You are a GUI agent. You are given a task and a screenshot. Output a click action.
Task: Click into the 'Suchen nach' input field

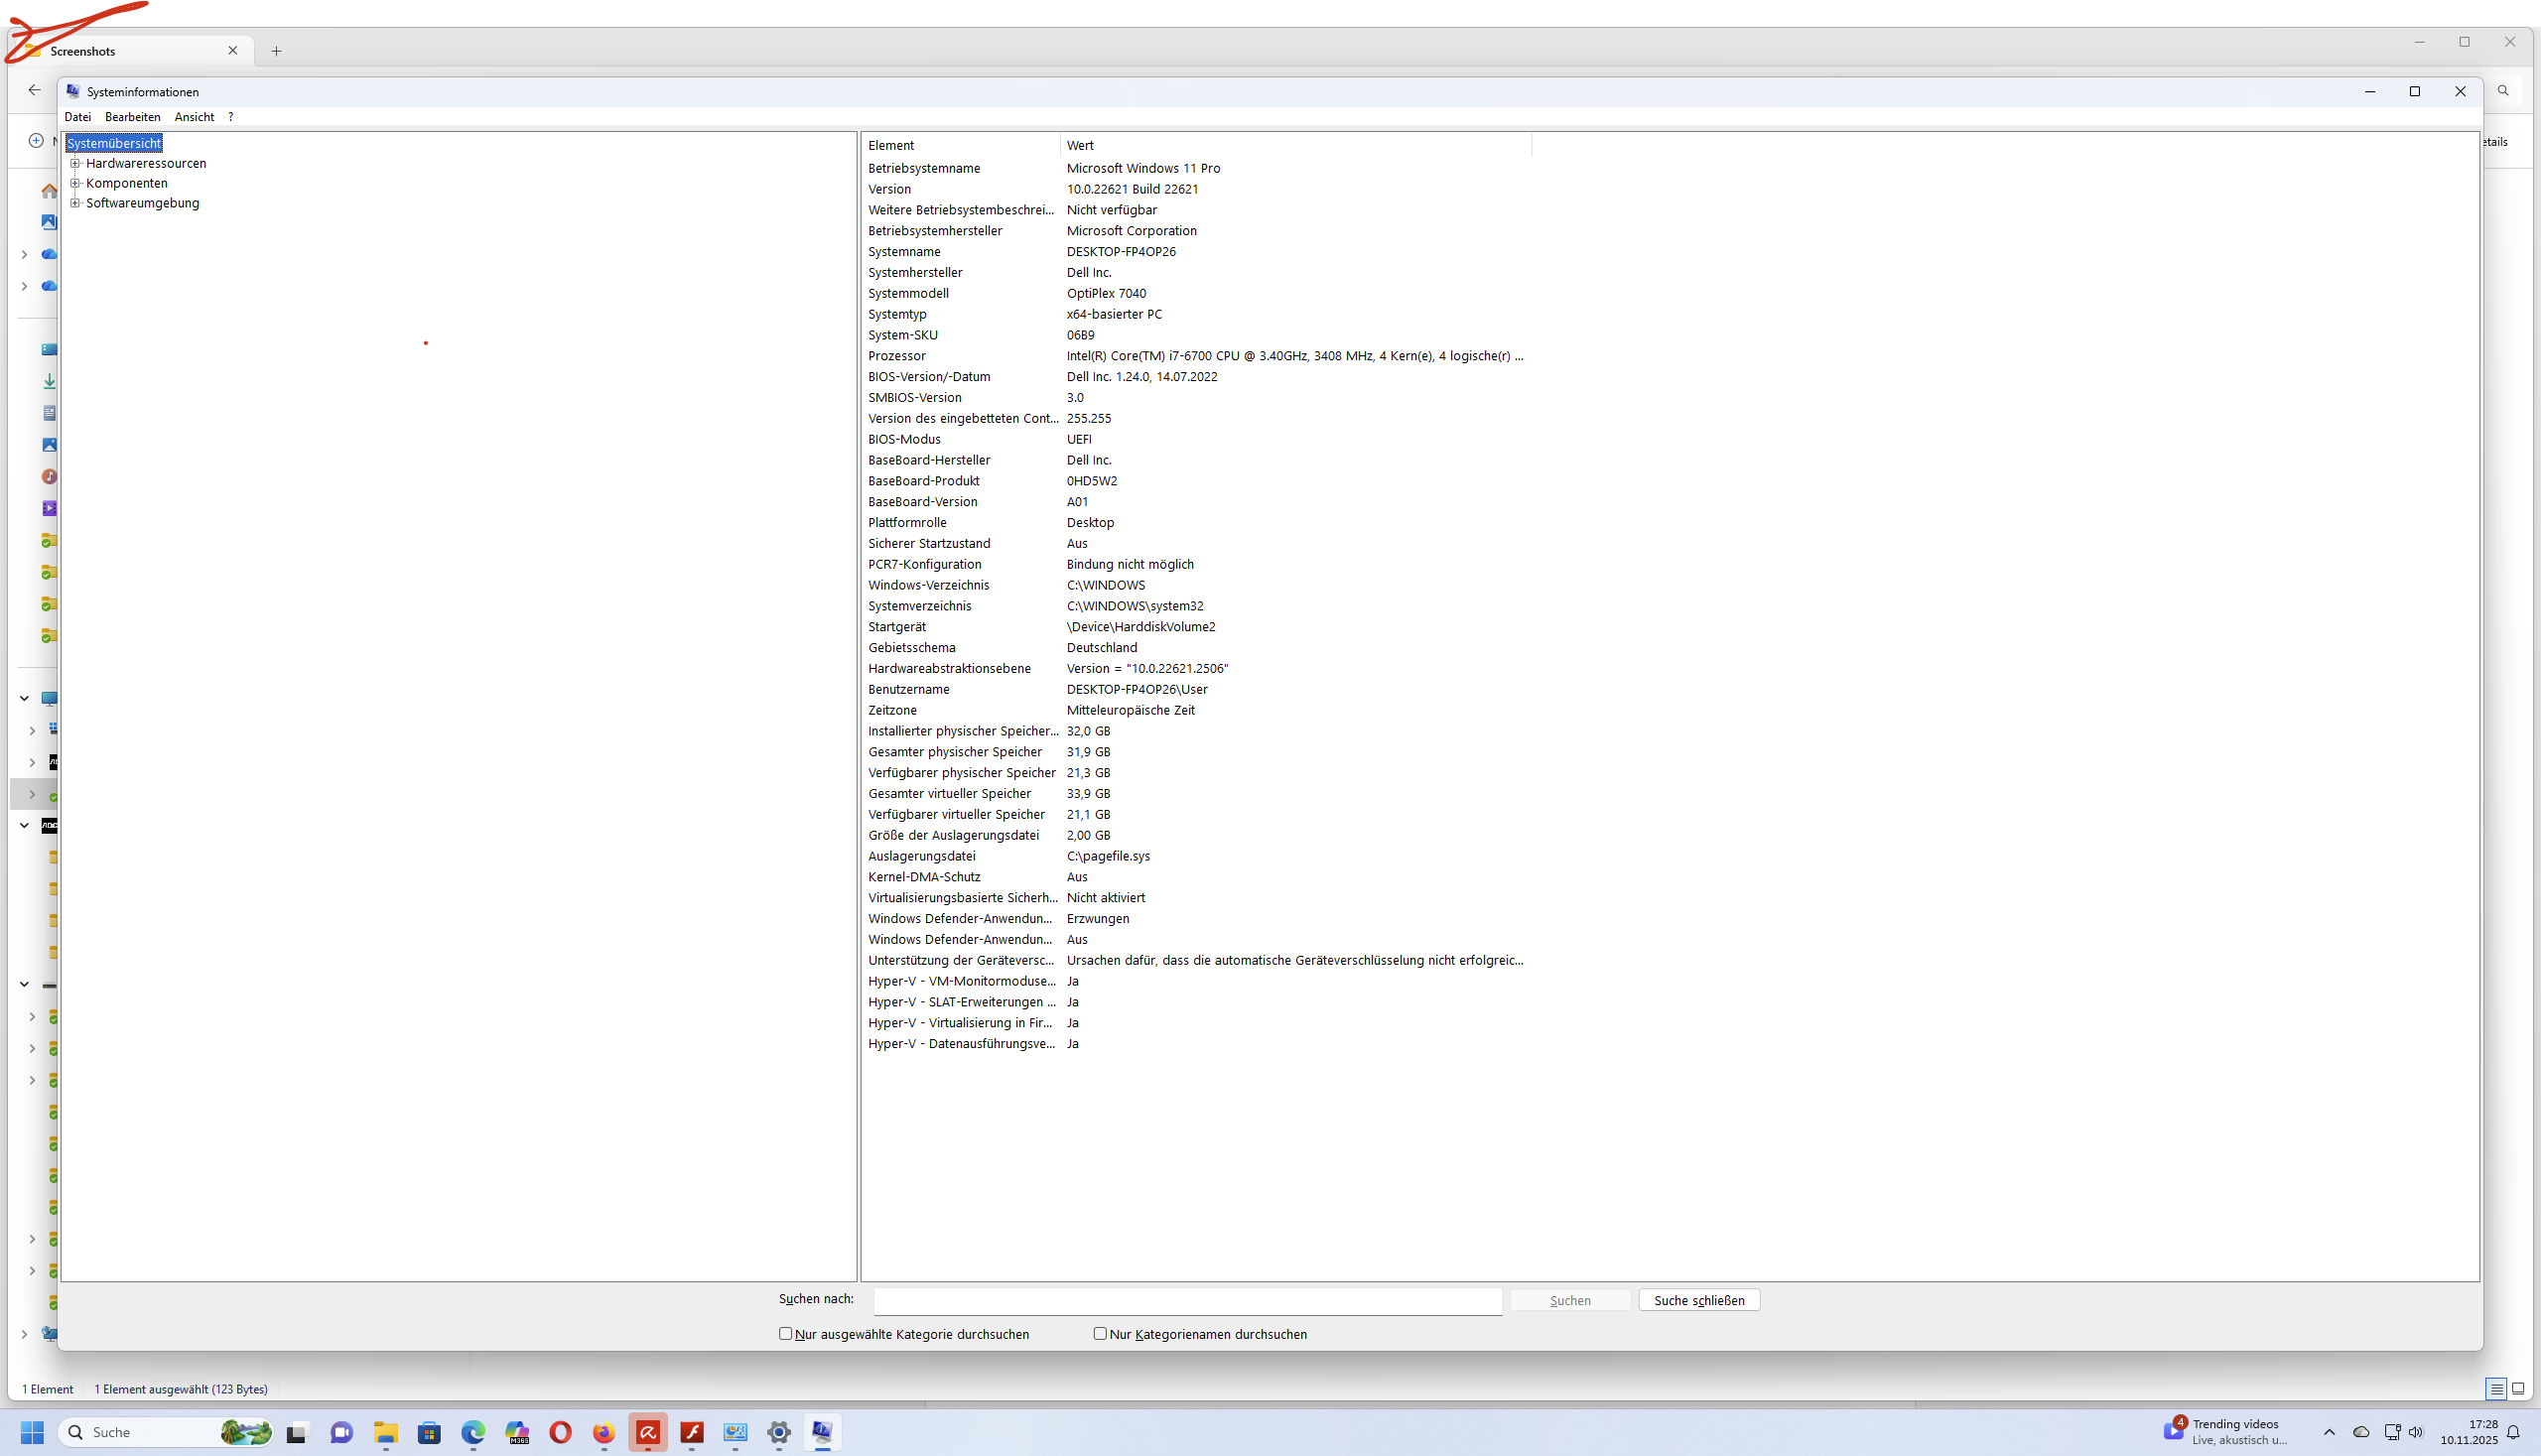[1187, 1300]
